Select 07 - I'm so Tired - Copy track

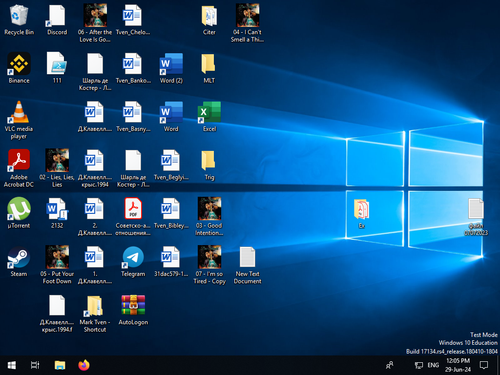point(209,257)
